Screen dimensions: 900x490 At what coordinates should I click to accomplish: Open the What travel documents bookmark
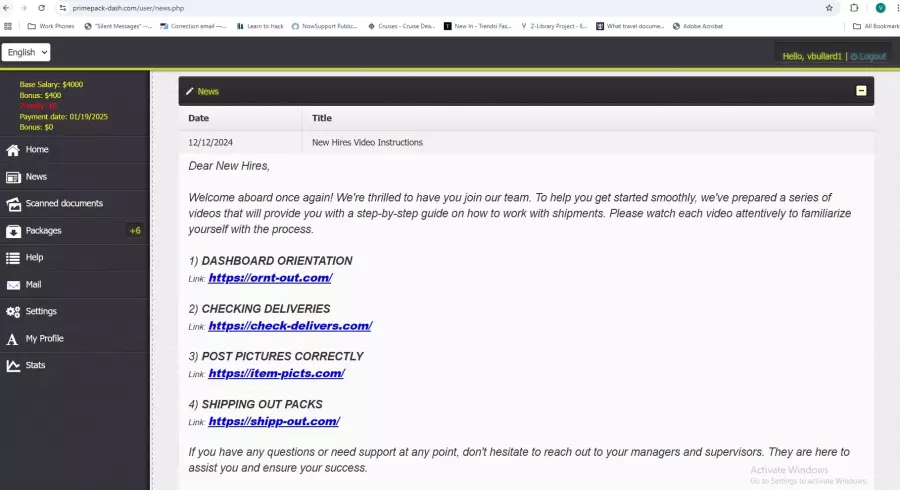click(630, 26)
